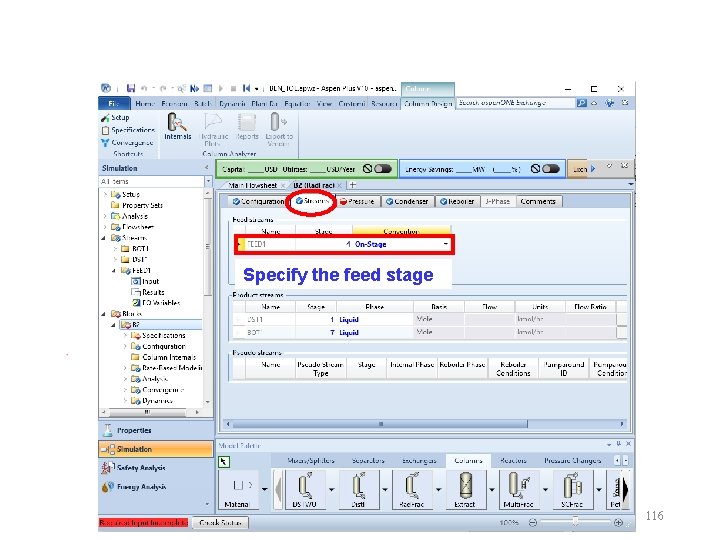The height and width of the screenshot is (540, 720).
Task: Toggle the Energy Savings switch
Action: tap(551, 169)
